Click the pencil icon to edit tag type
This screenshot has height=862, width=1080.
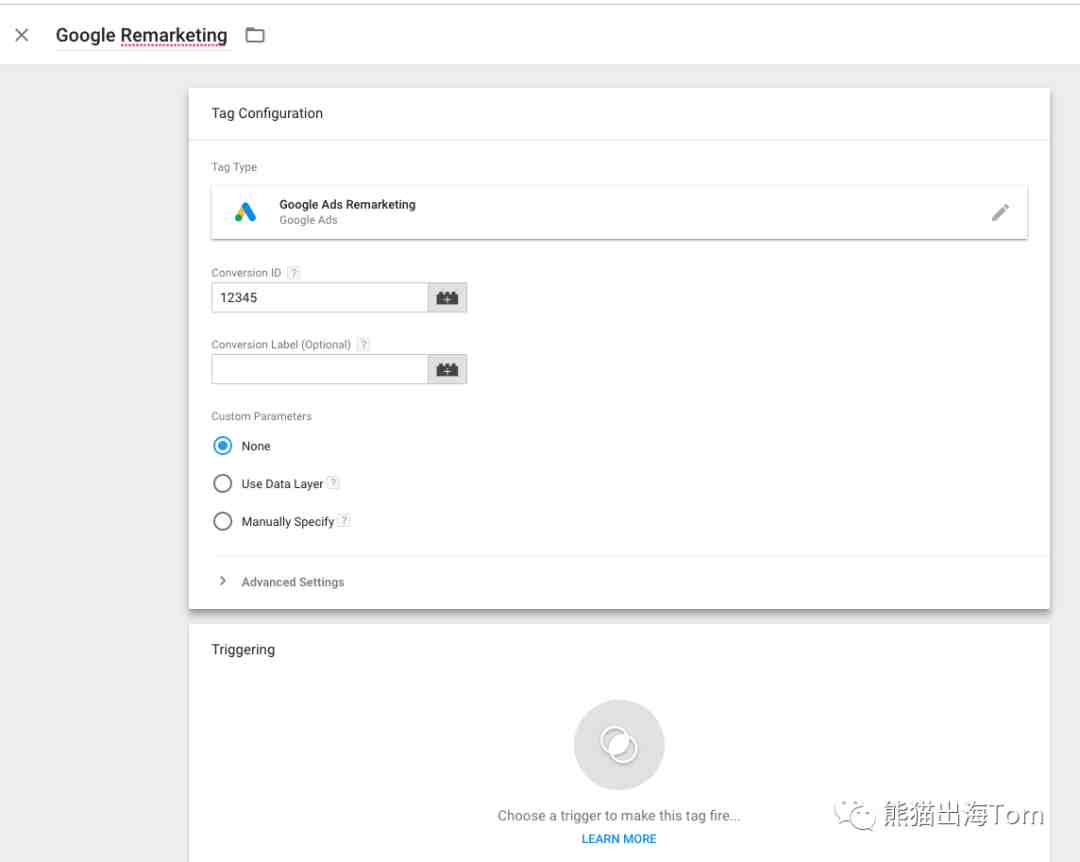(1000, 212)
